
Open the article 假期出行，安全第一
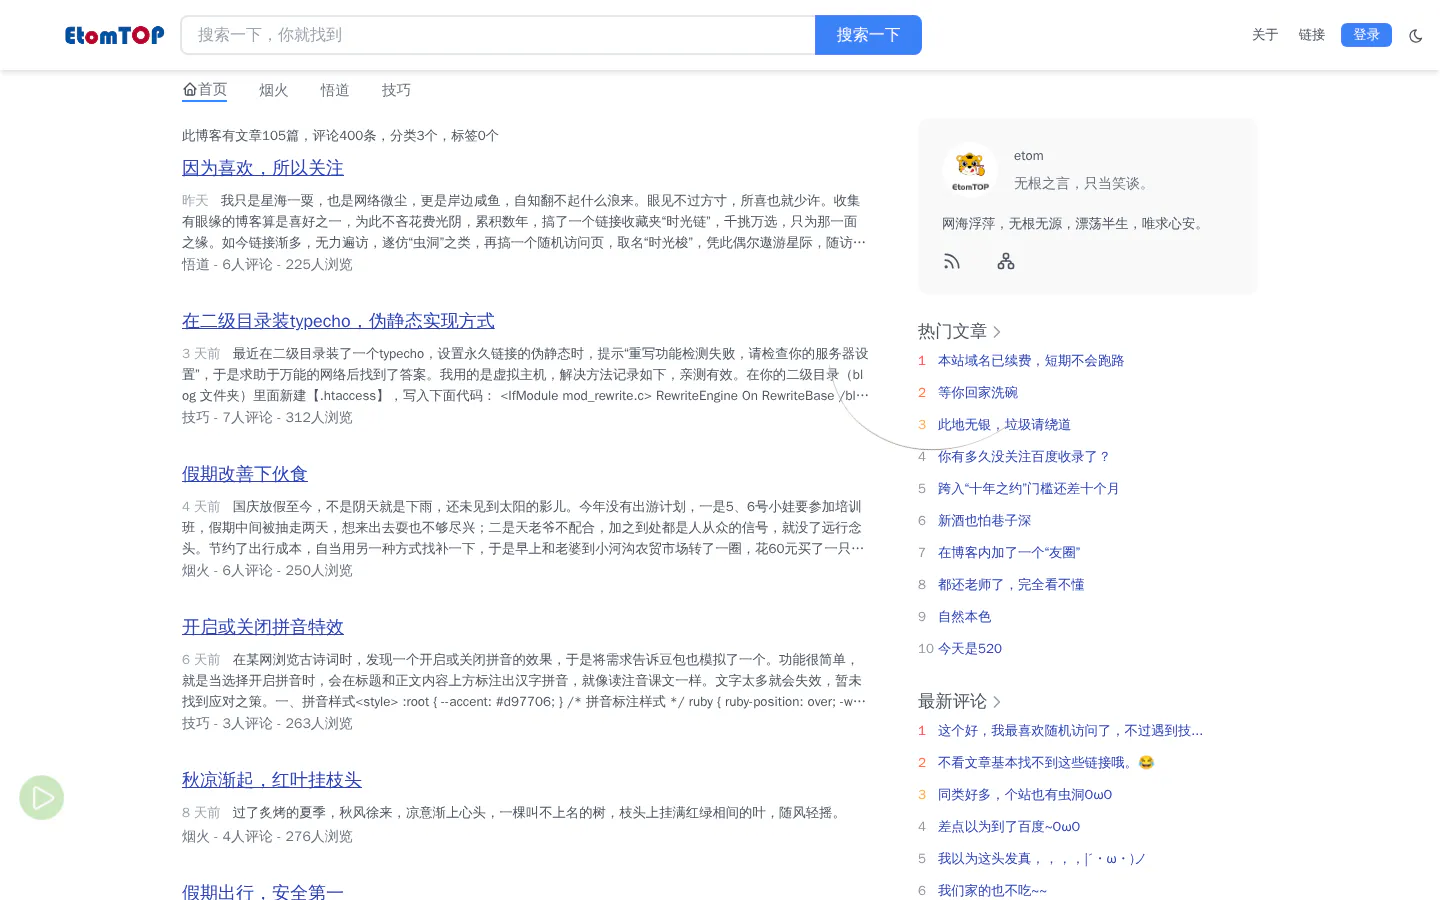pos(263,892)
